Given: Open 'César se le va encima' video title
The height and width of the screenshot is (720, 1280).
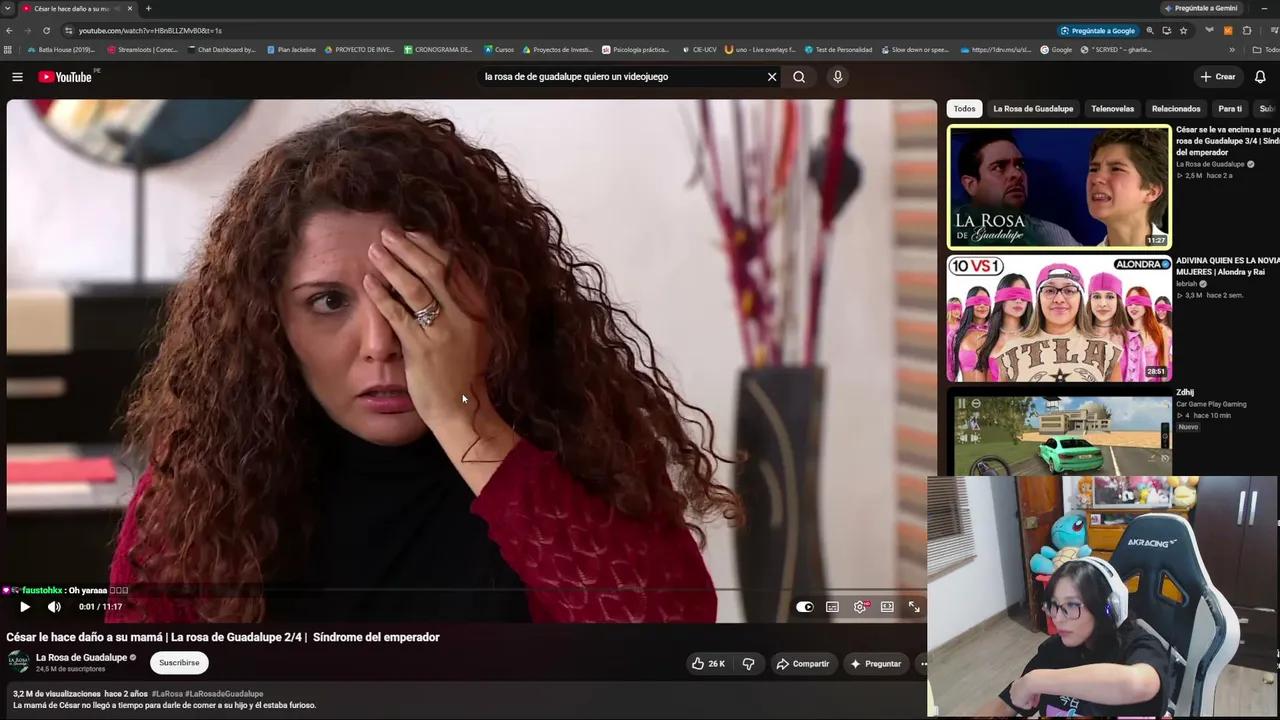Looking at the screenshot, I should 1227,141.
